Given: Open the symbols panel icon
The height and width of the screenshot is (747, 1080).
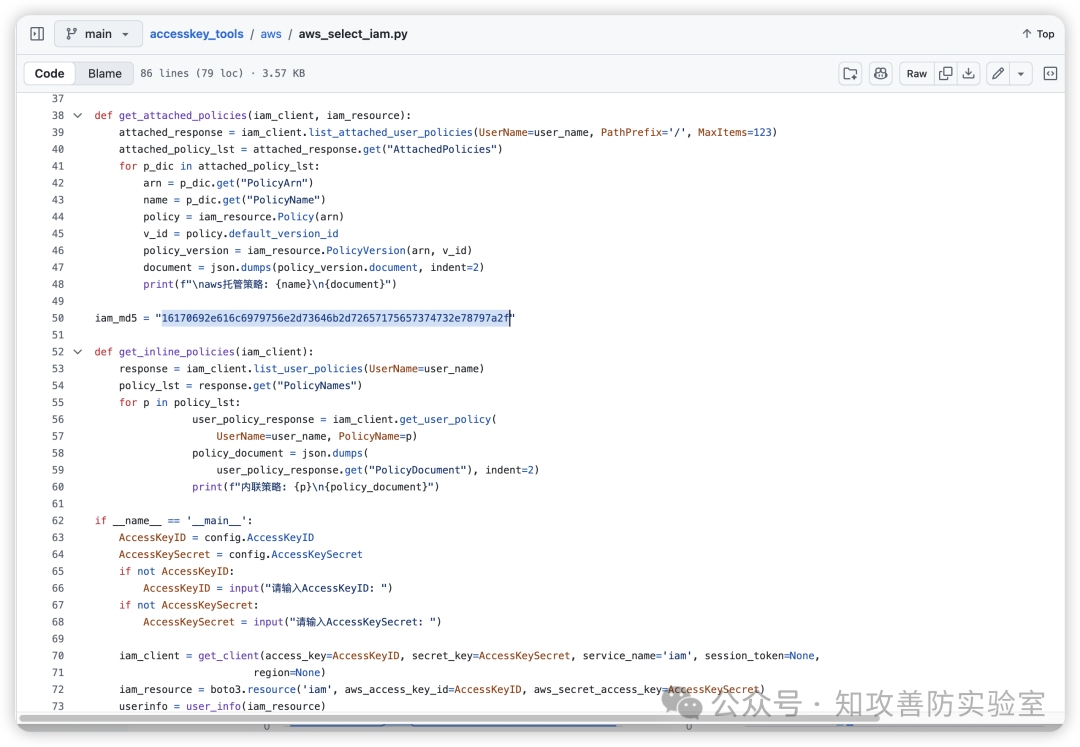Looking at the screenshot, I should 1050,74.
